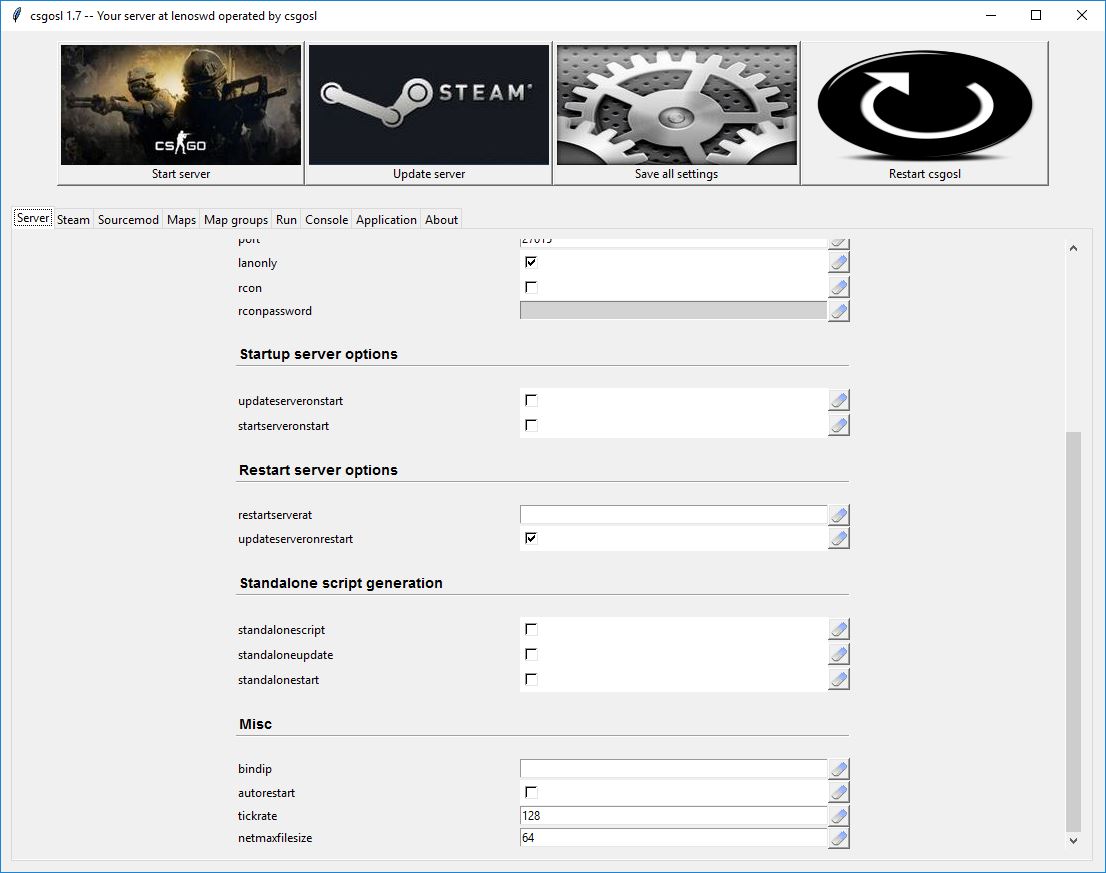The image size is (1106, 873).
Task: Enable the rcon checkbox
Action: [x=531, y=287]
